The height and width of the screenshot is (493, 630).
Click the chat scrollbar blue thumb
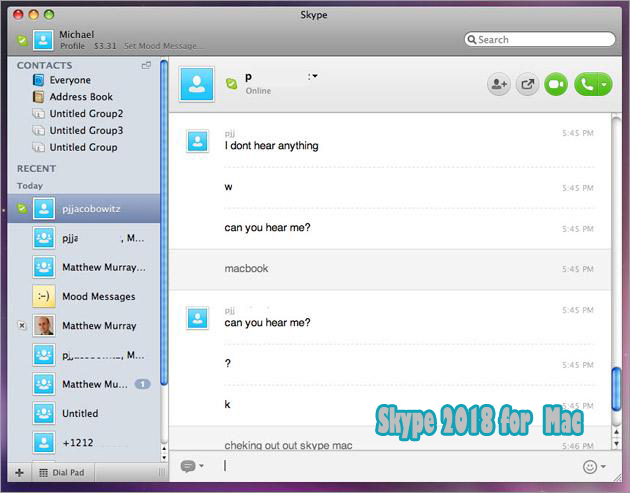[616, 389]
